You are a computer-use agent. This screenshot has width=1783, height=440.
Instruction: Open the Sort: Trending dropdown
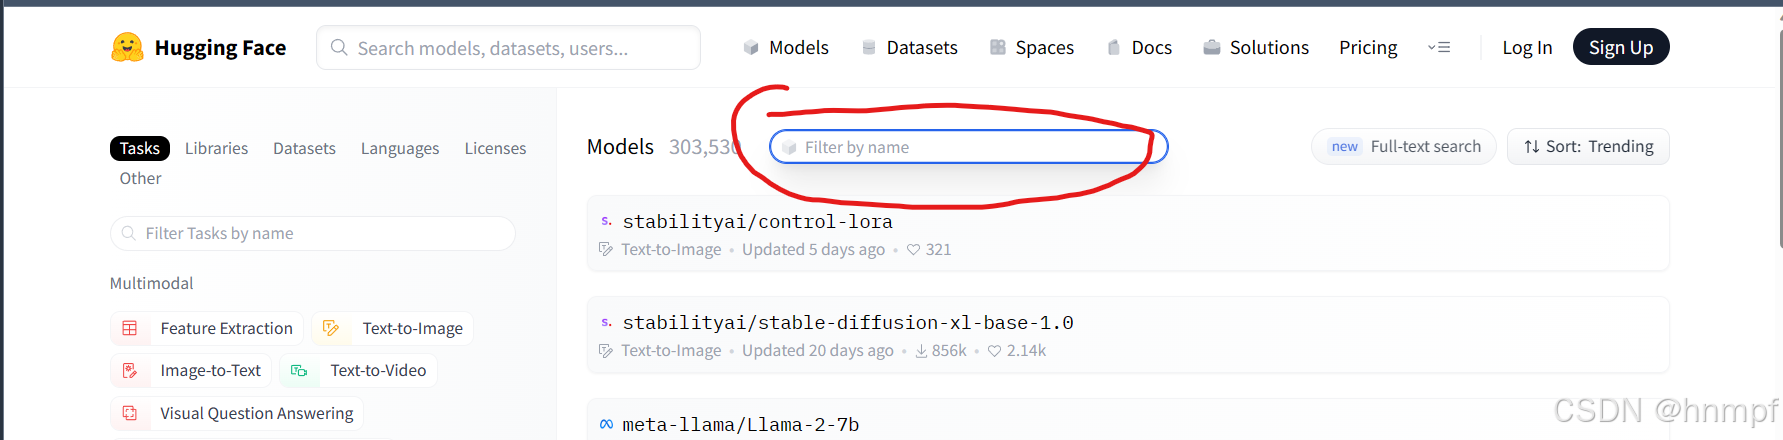click(x=1588, y=147)
